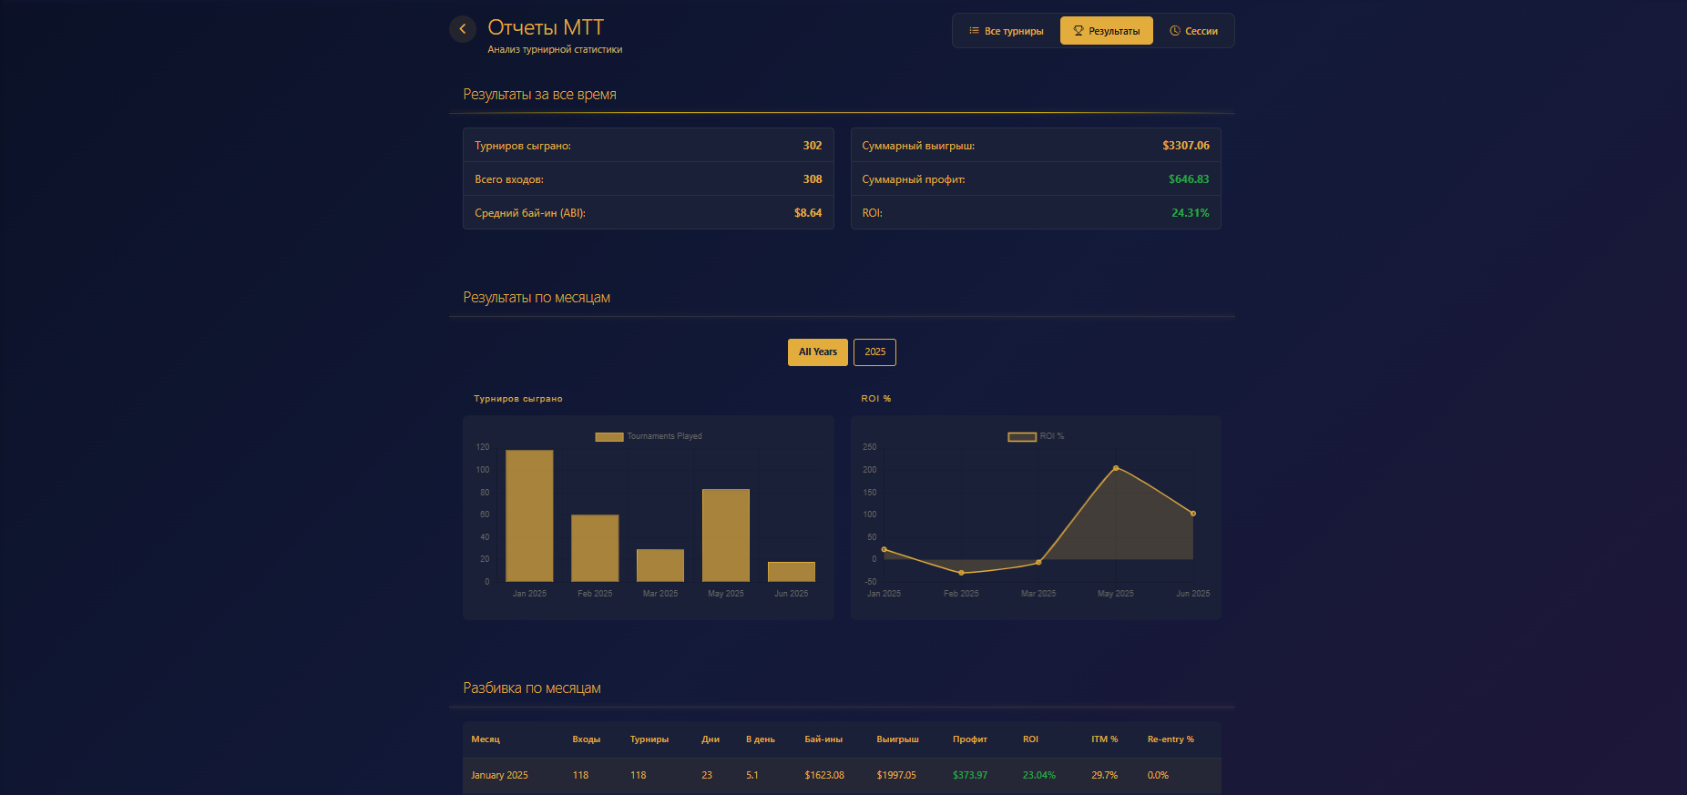Screen dimensions: 1687x795
Task: Click the Всего входов 308 value
Action: point(813,180)
